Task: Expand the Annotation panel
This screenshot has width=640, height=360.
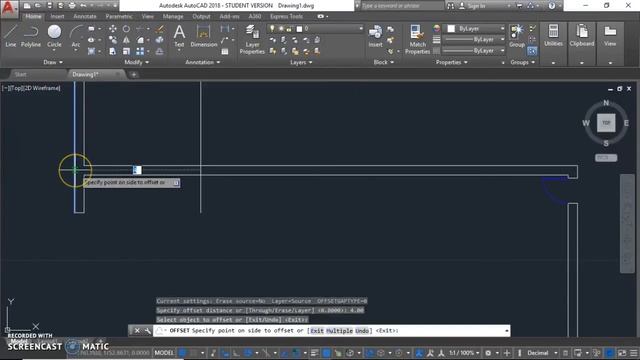Action: (x=203, y=62)
